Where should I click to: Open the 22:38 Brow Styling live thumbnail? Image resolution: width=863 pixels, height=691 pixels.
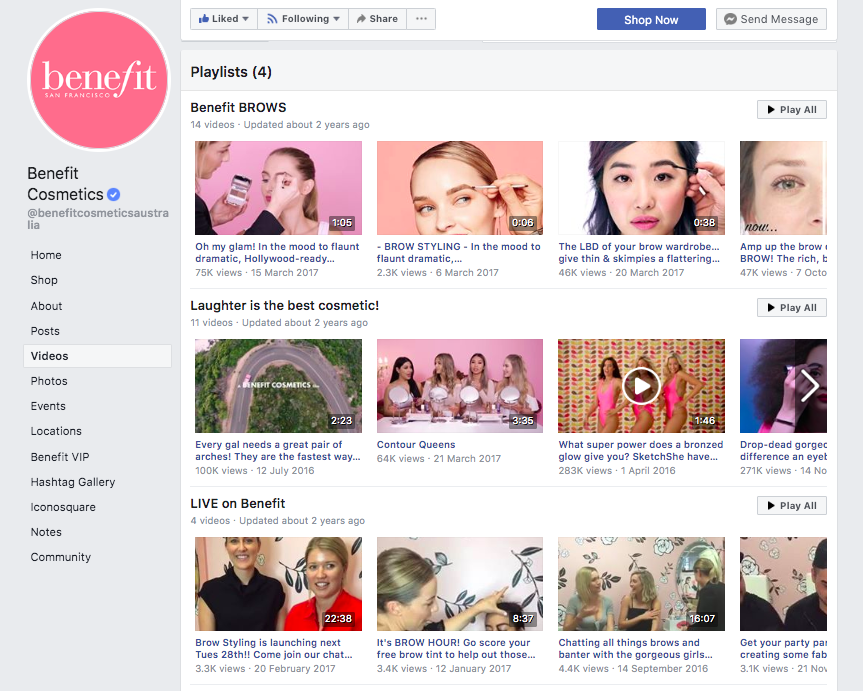click(x=278, y=584)
